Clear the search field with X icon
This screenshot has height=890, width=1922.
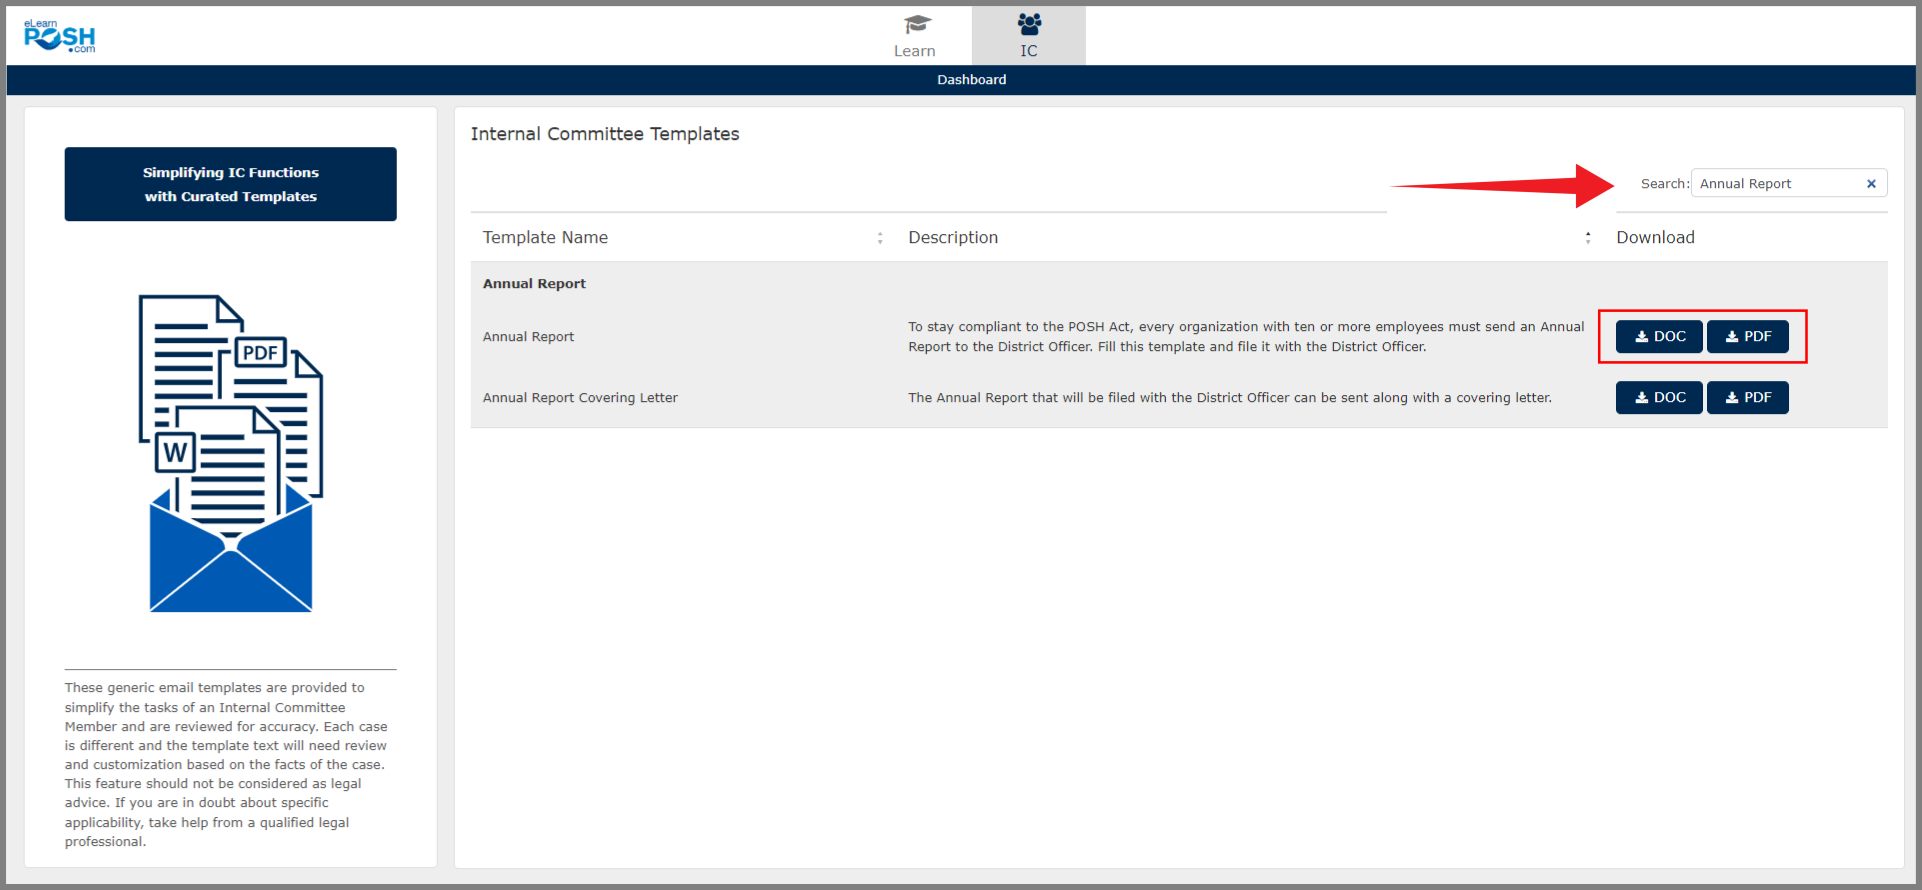(x=1871, y=184)
